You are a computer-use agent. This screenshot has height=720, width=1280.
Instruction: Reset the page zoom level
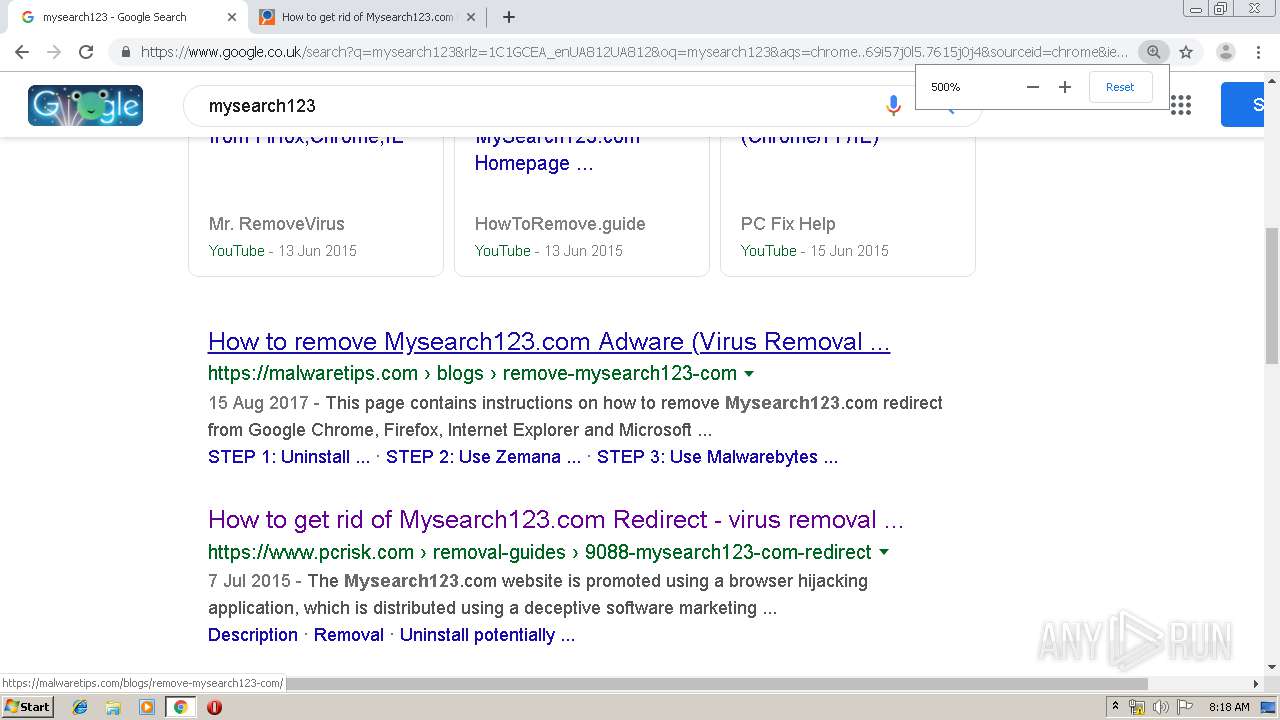(1120, 87)
